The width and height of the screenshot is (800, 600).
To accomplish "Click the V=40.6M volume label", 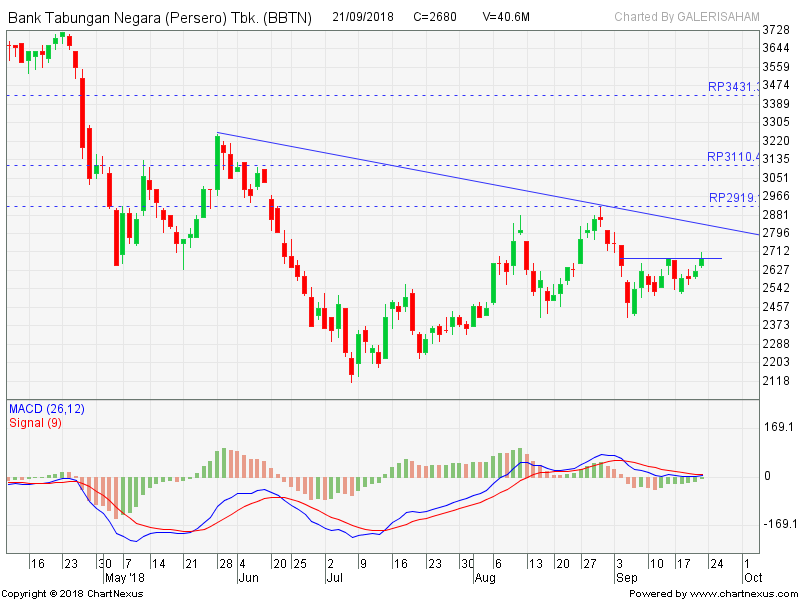I will [508, 17].
